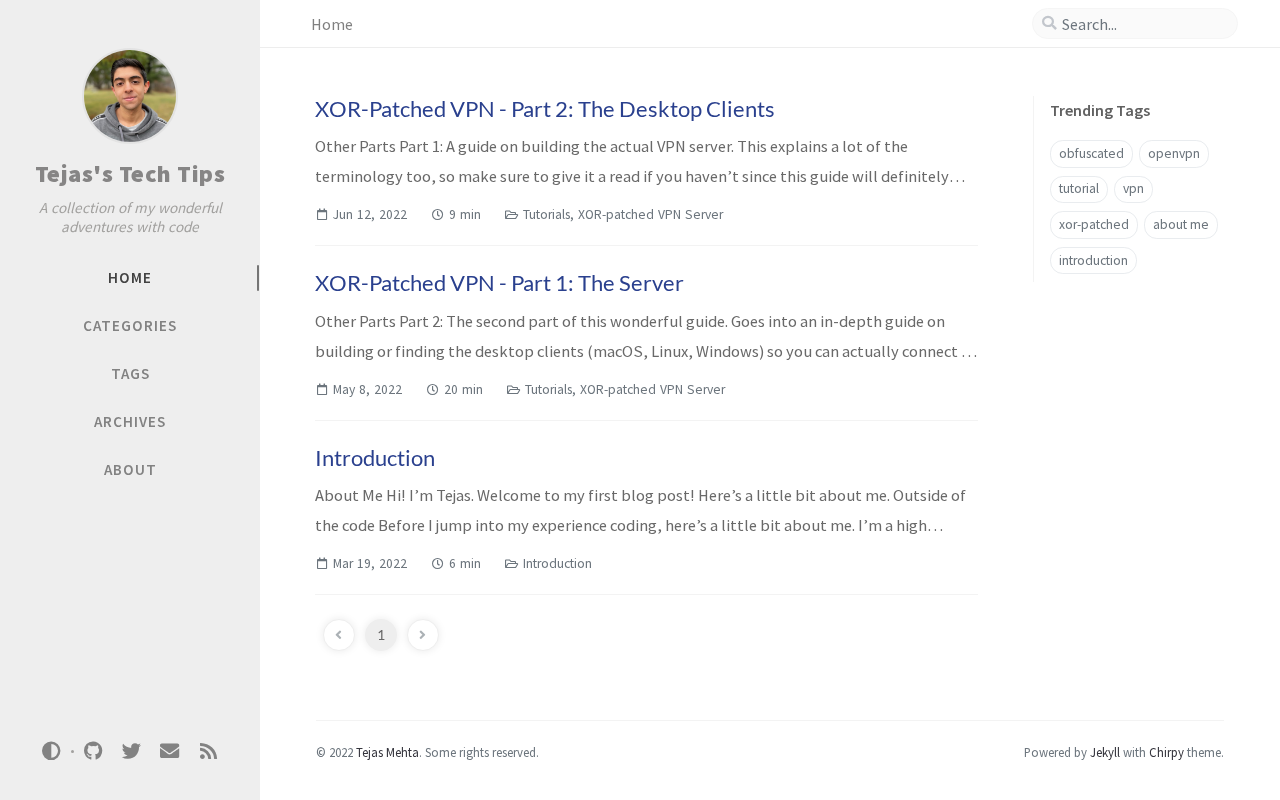Open the Archives sidebar tab
This screenshot has height=800, width=1280.
pyautogui.click(x=130, y=422)
